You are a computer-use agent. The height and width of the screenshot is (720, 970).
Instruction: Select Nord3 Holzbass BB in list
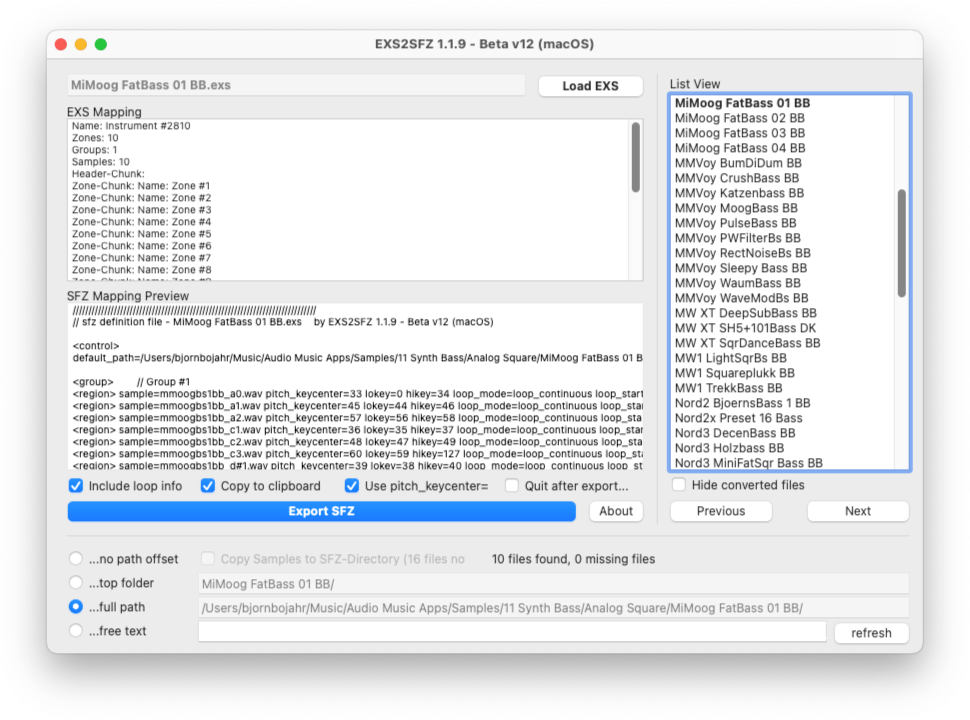click(x=729, y=448)
